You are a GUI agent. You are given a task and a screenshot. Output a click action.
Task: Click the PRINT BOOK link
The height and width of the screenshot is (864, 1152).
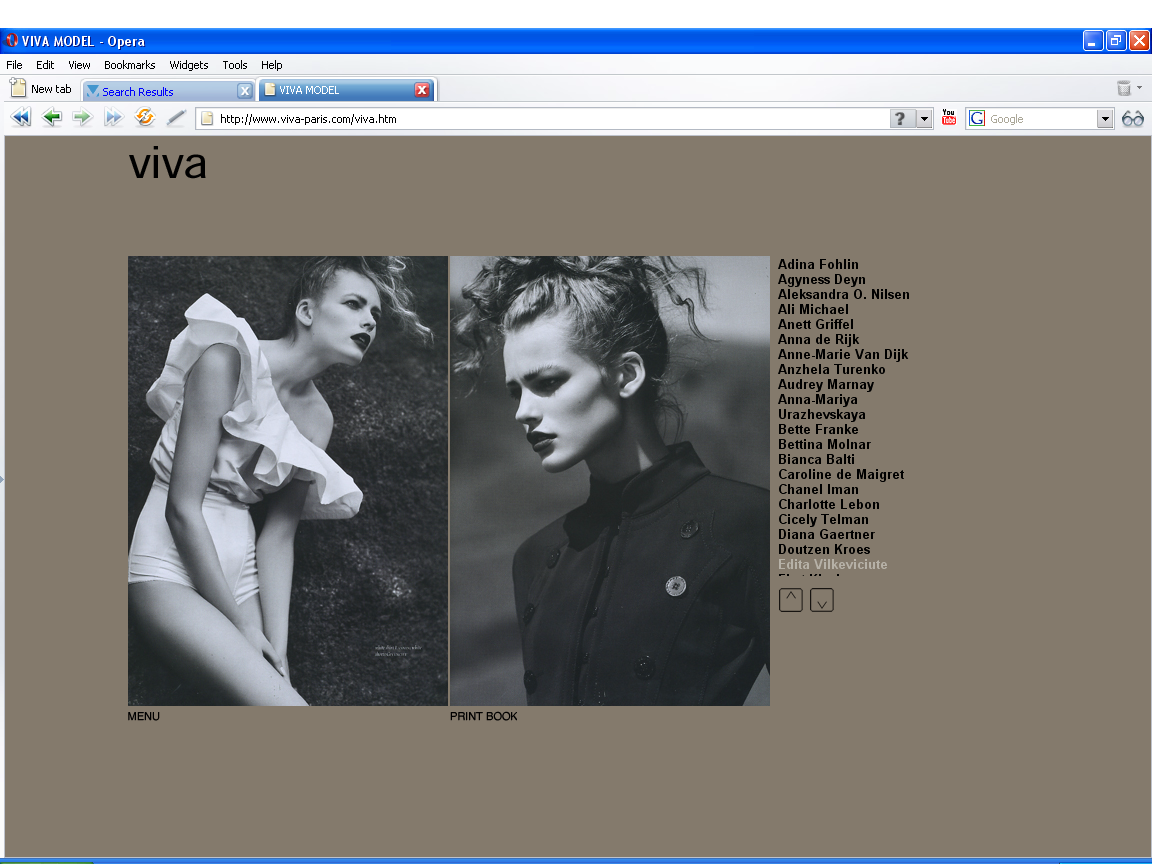[484, 716]
